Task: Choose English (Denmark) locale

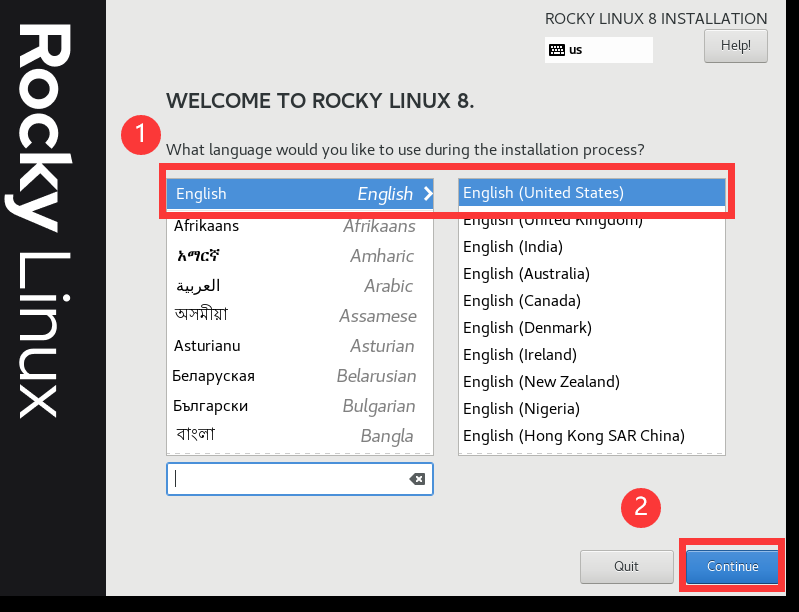Action: pos(592,328)
